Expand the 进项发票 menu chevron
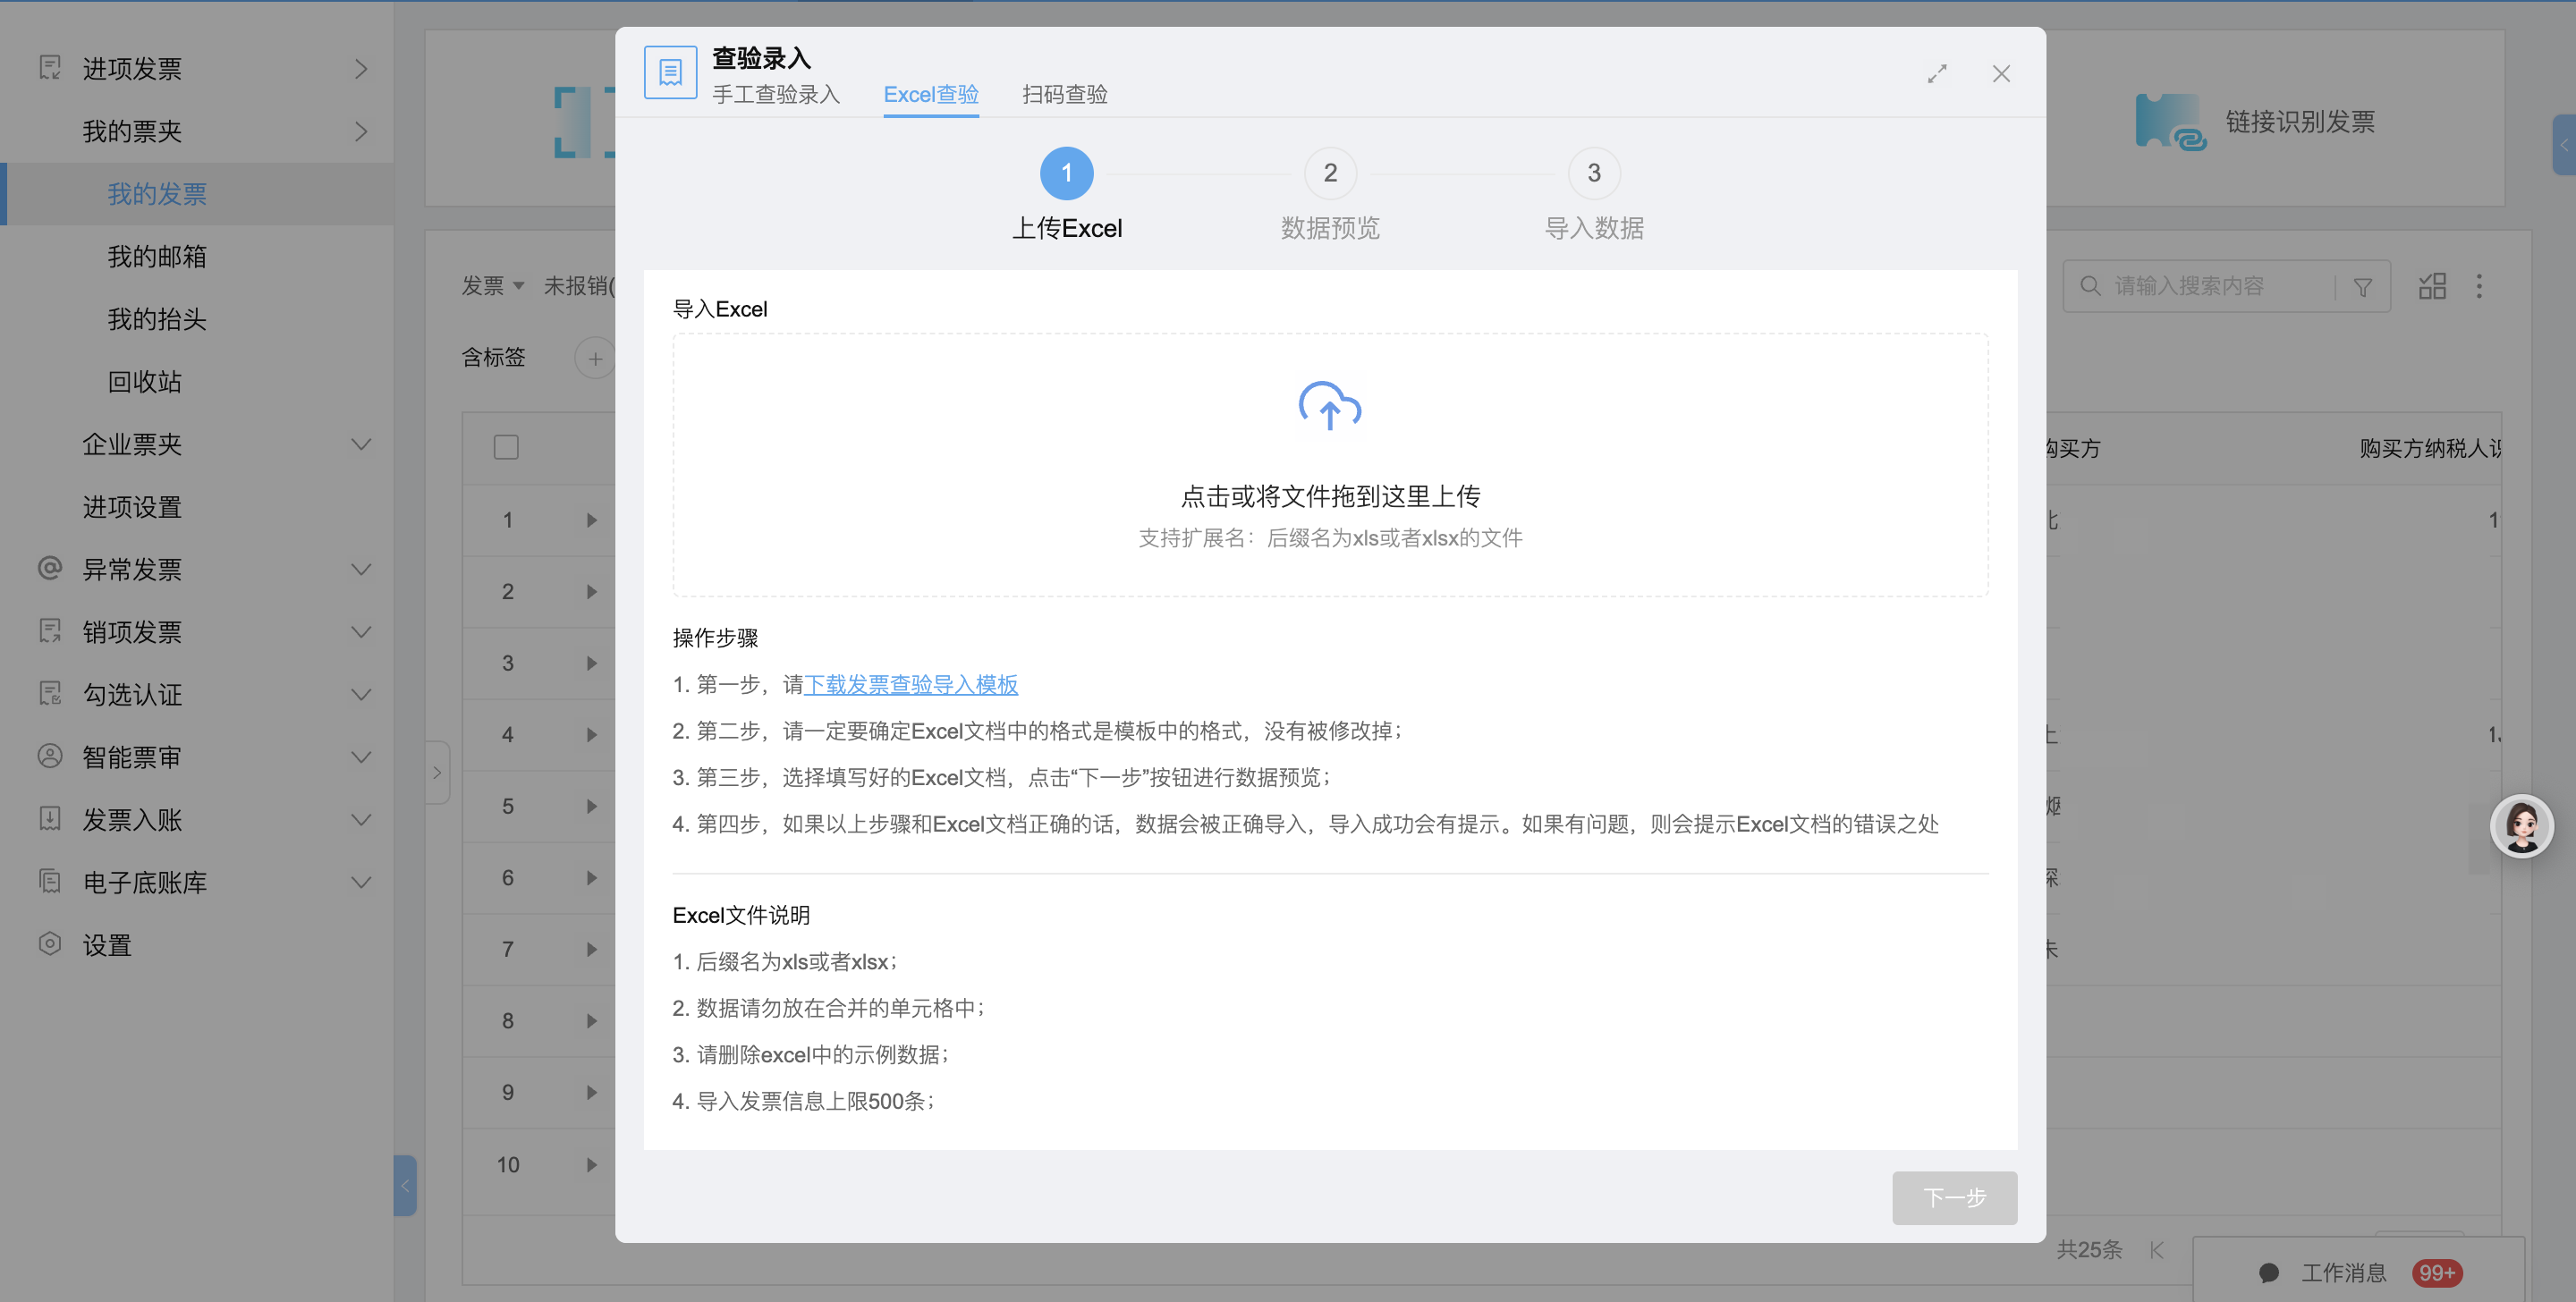Image resolution: width=2576 pixels, height=1302 pixels. (361, 68)
